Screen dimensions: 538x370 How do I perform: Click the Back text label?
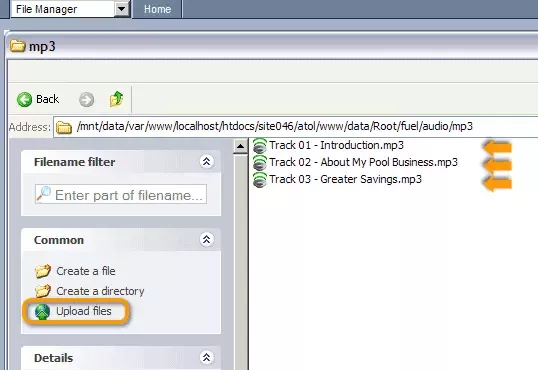tap(47, 99)
